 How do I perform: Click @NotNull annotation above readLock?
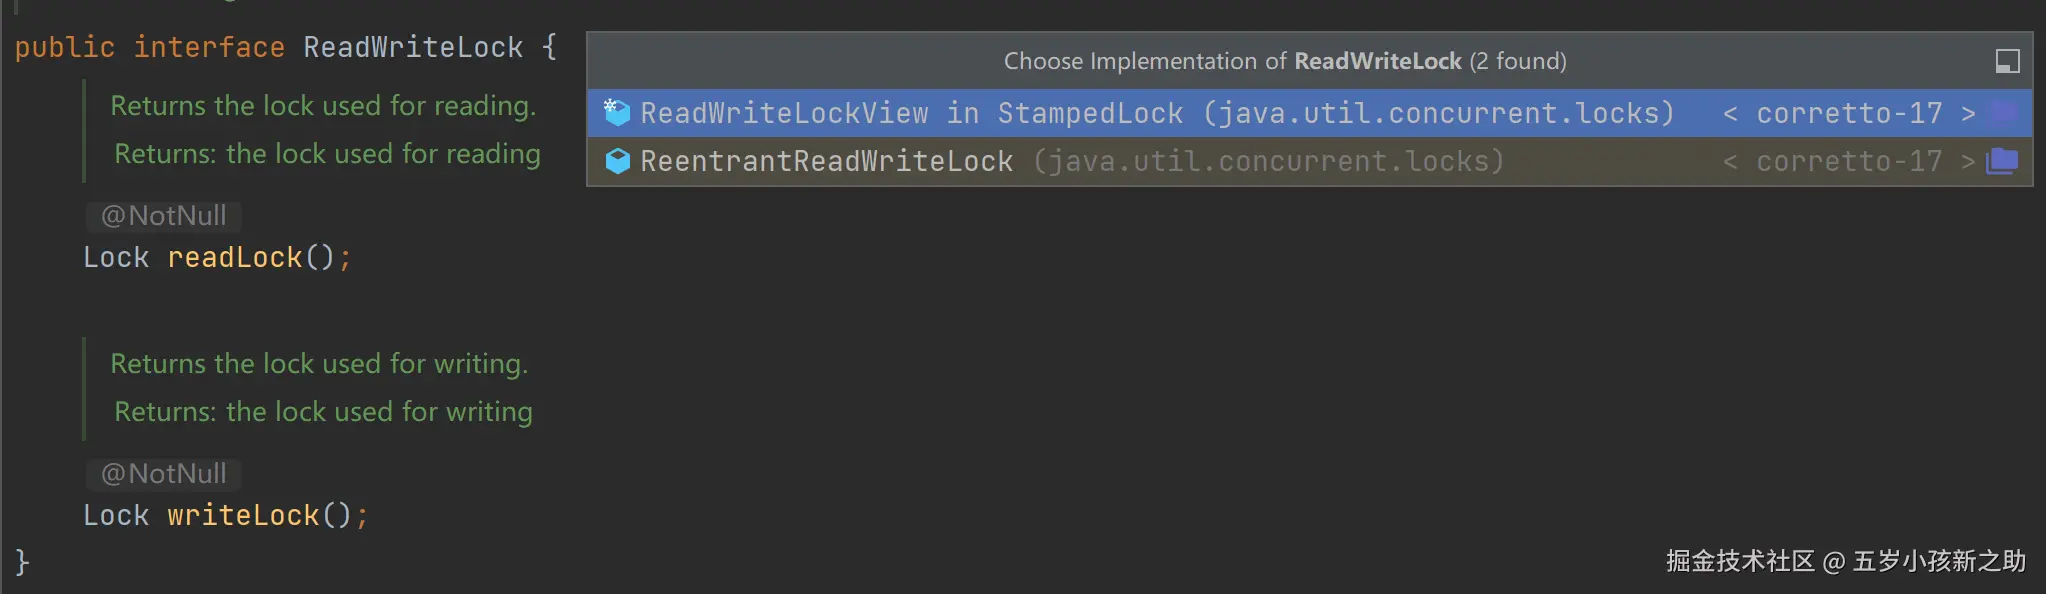[x=164, y=216]
